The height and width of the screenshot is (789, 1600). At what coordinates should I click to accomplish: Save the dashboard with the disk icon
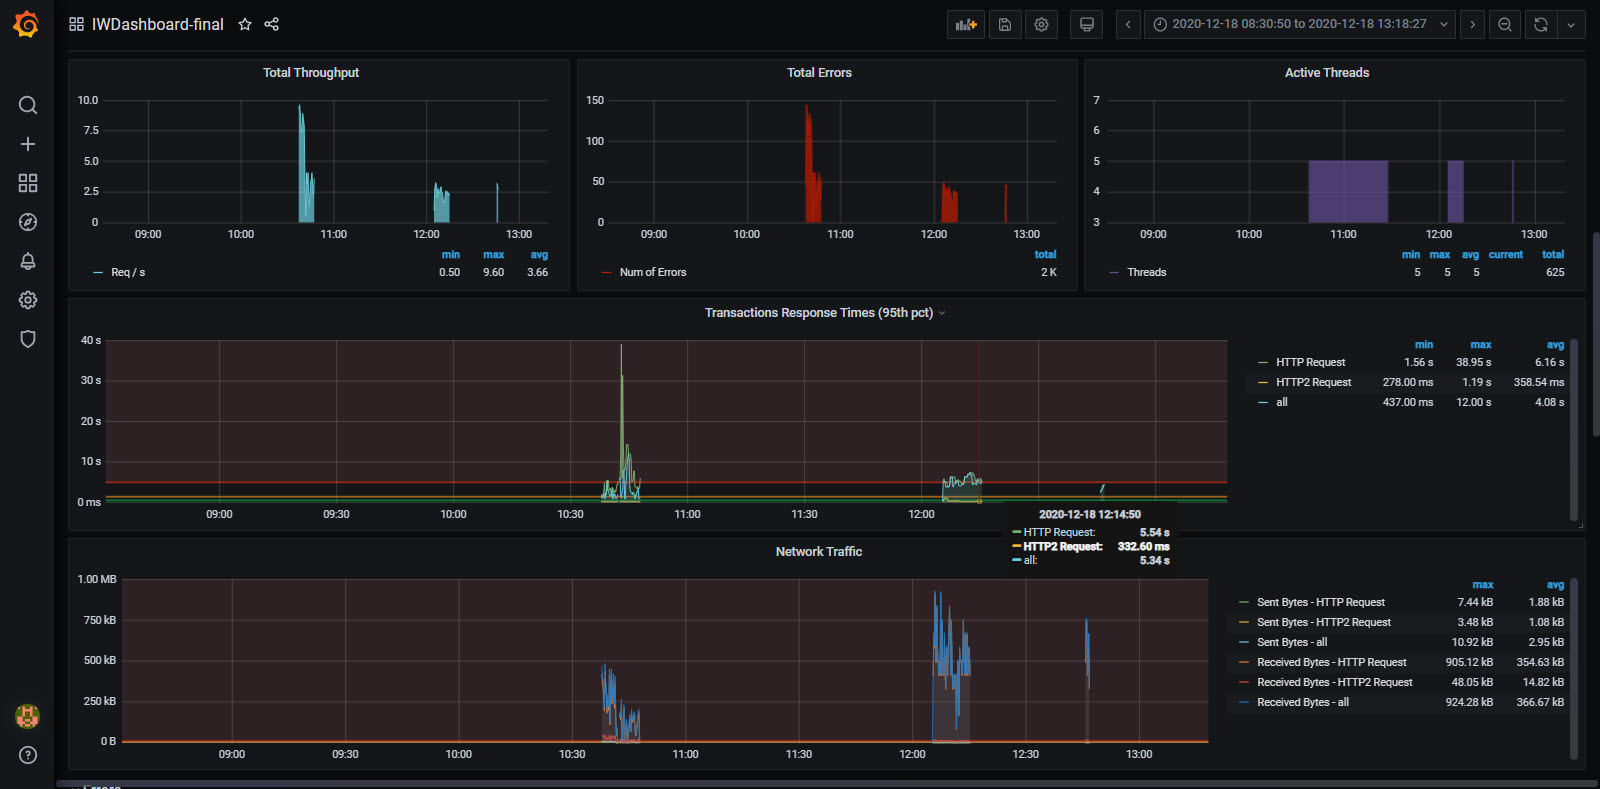(x=1005, y=25)
